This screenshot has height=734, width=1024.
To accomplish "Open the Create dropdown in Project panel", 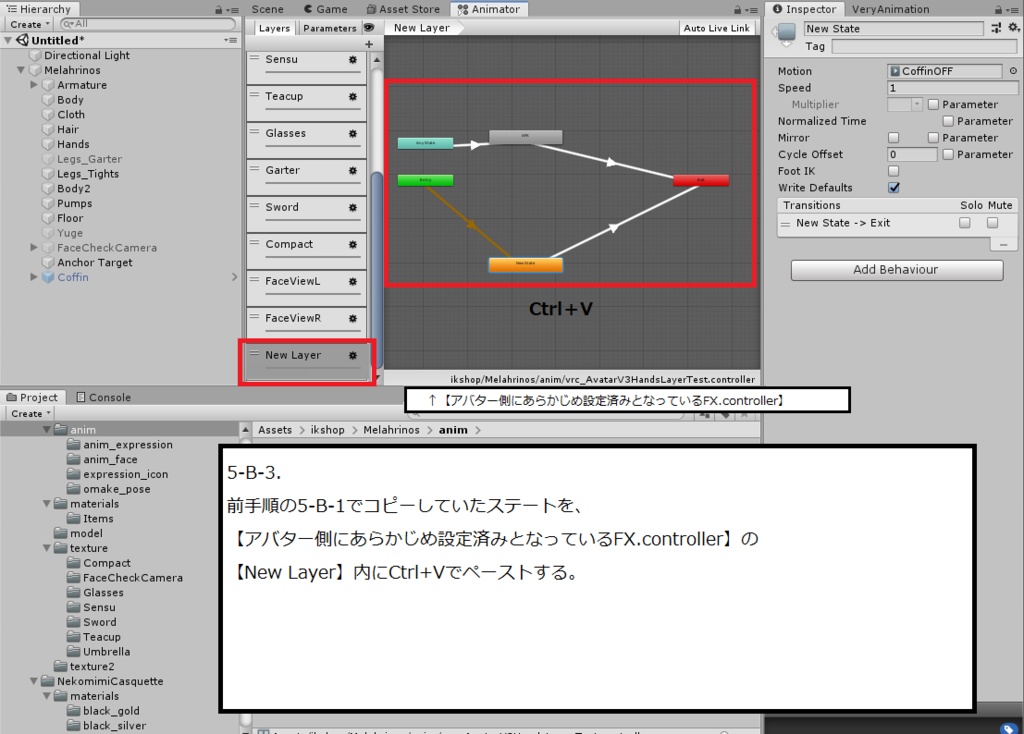I will pos(29,413).
